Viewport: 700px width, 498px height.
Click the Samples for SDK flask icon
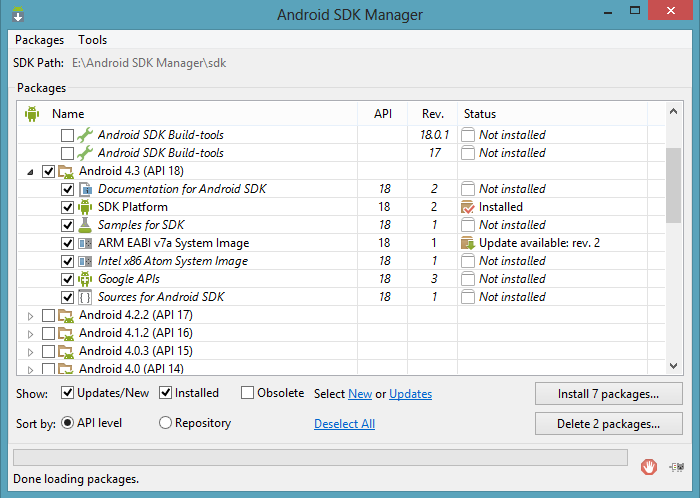[85, 225]
